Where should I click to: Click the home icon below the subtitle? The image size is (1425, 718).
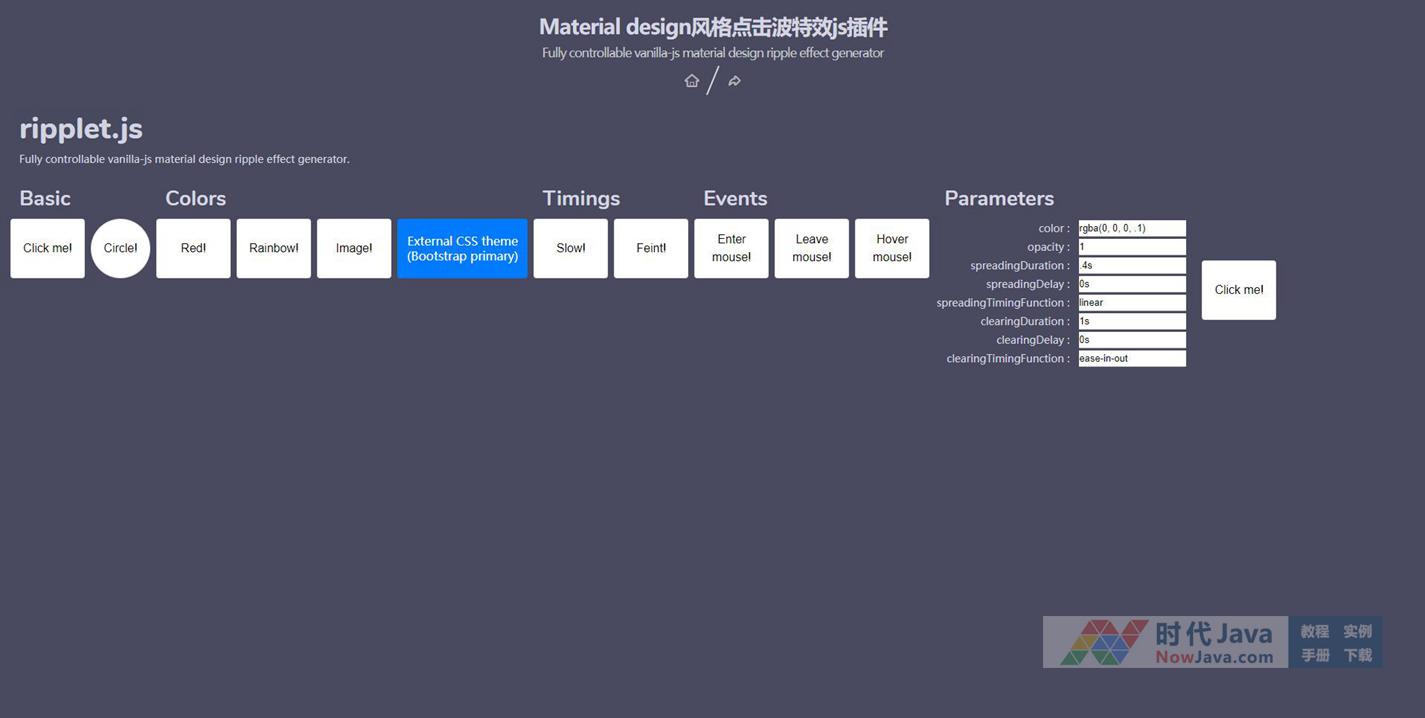[691, 81]
